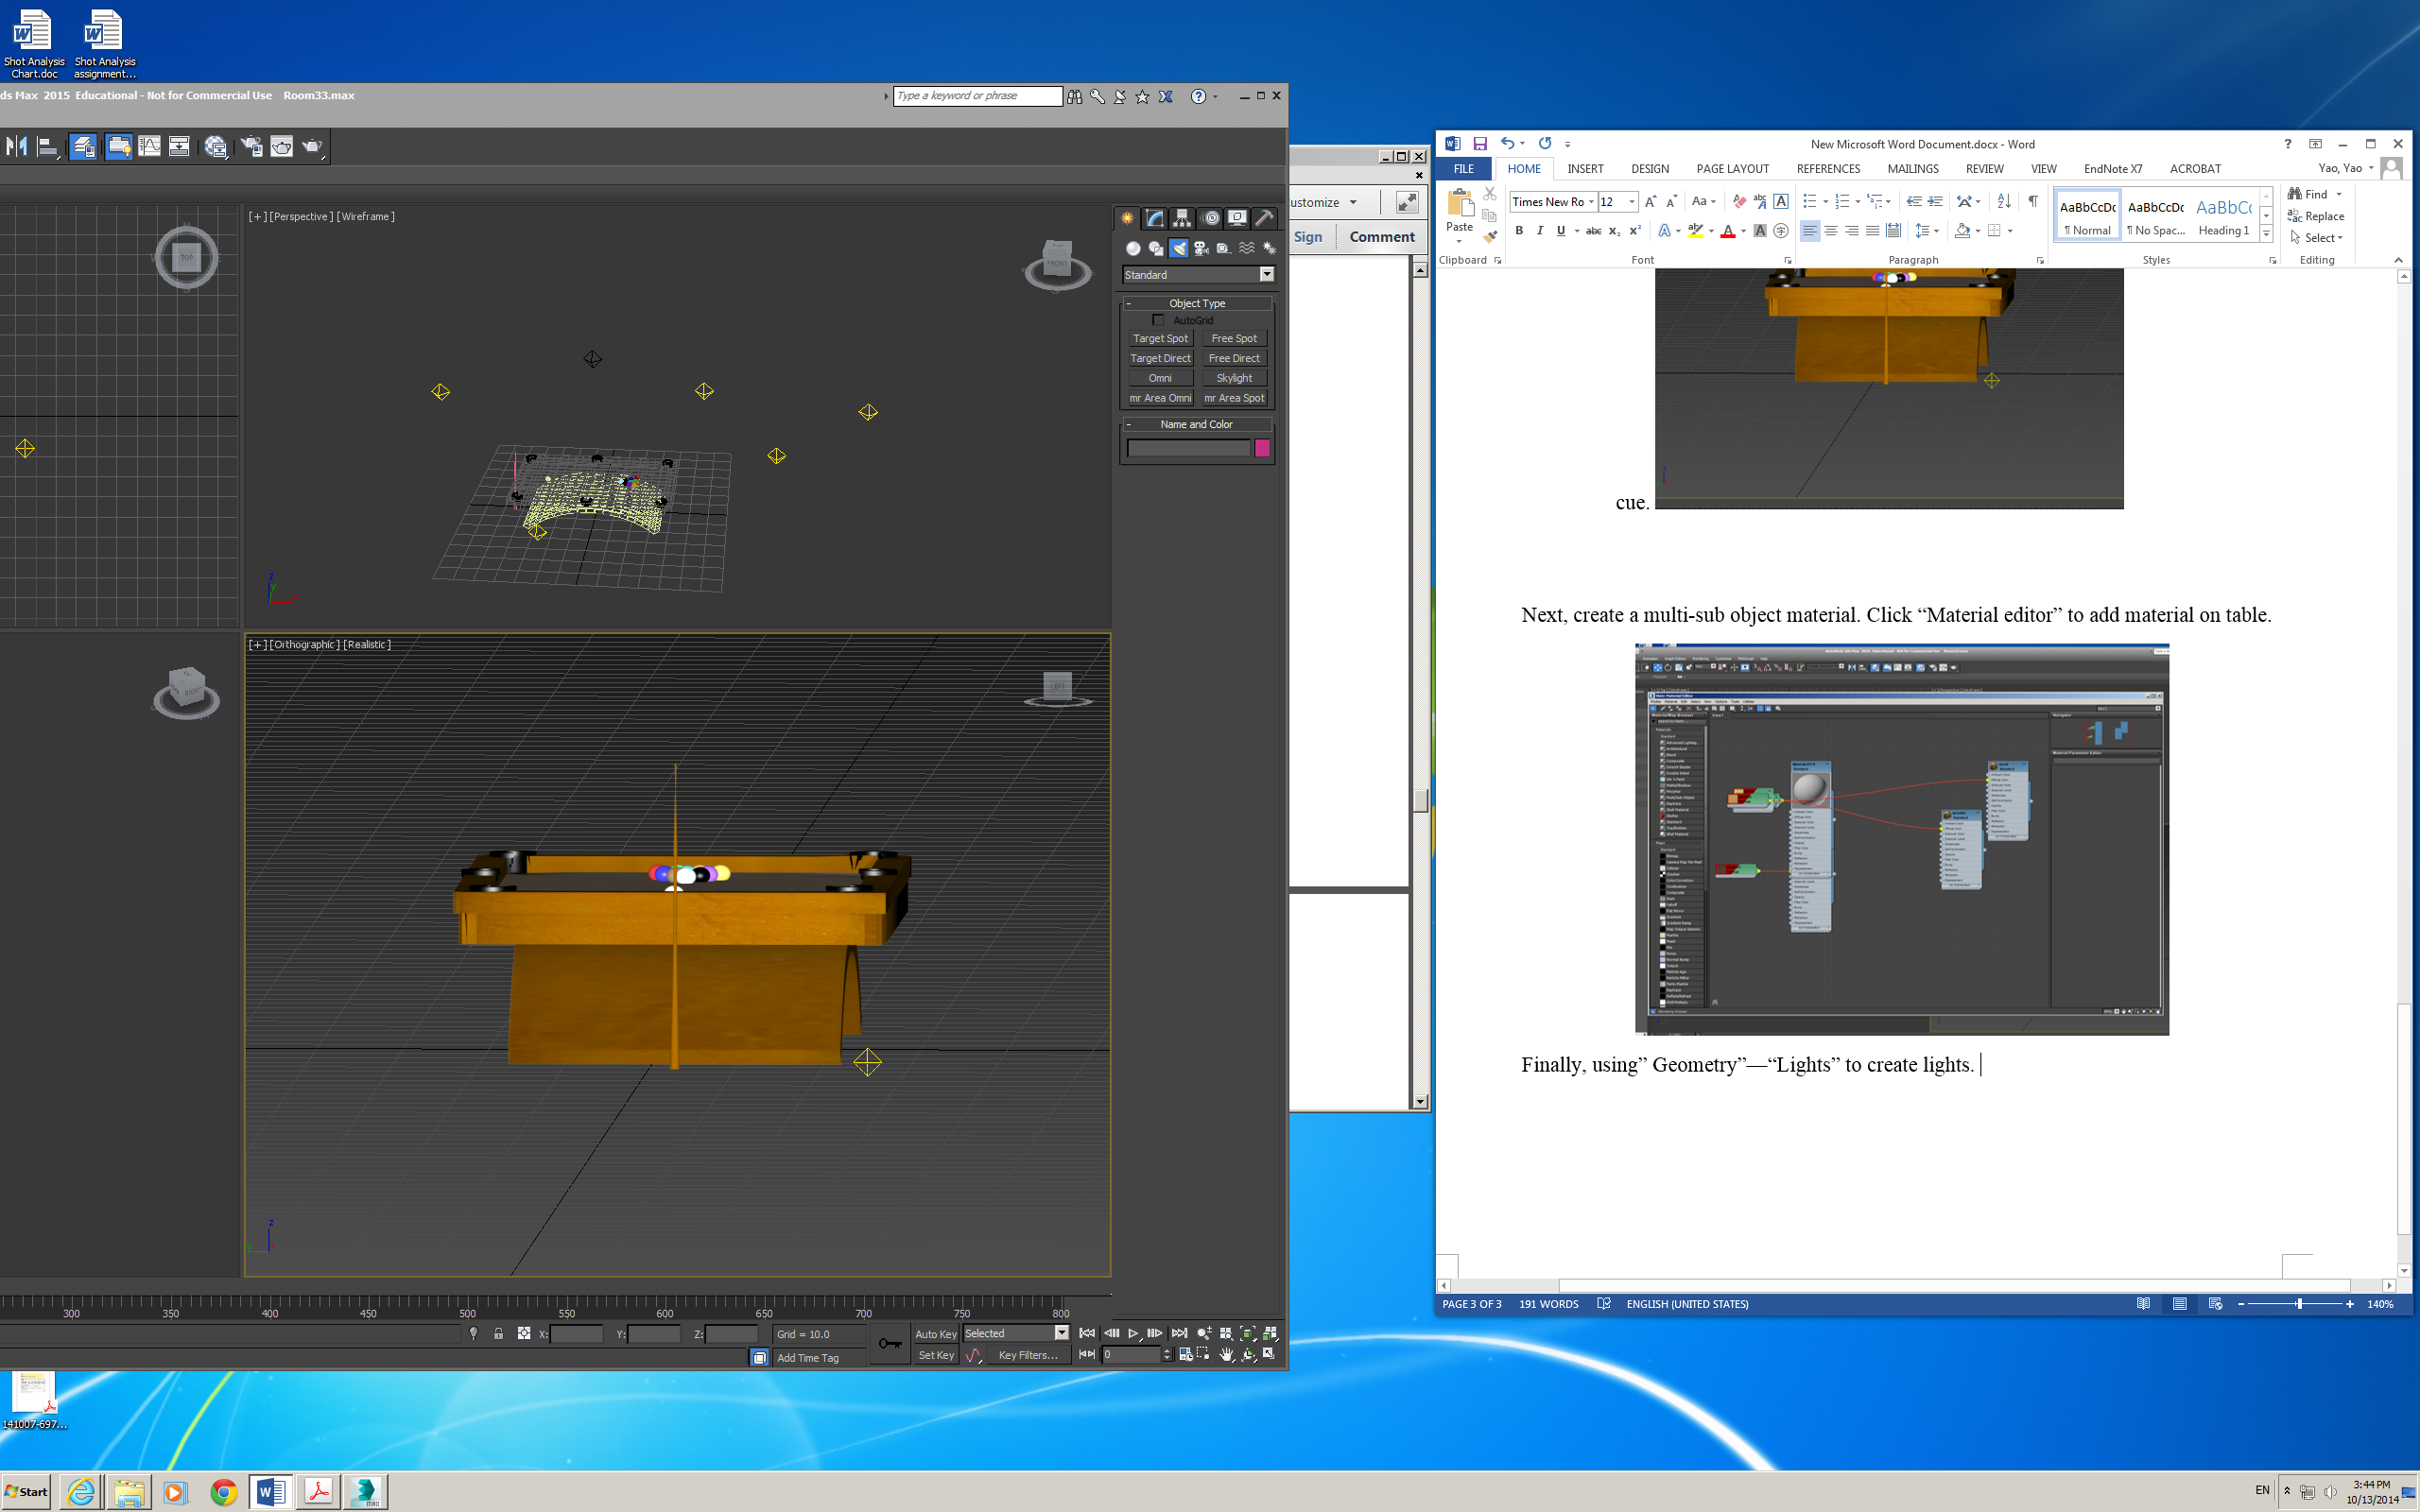Toggle Auto Key animation mode

[x=935, y=1334]
